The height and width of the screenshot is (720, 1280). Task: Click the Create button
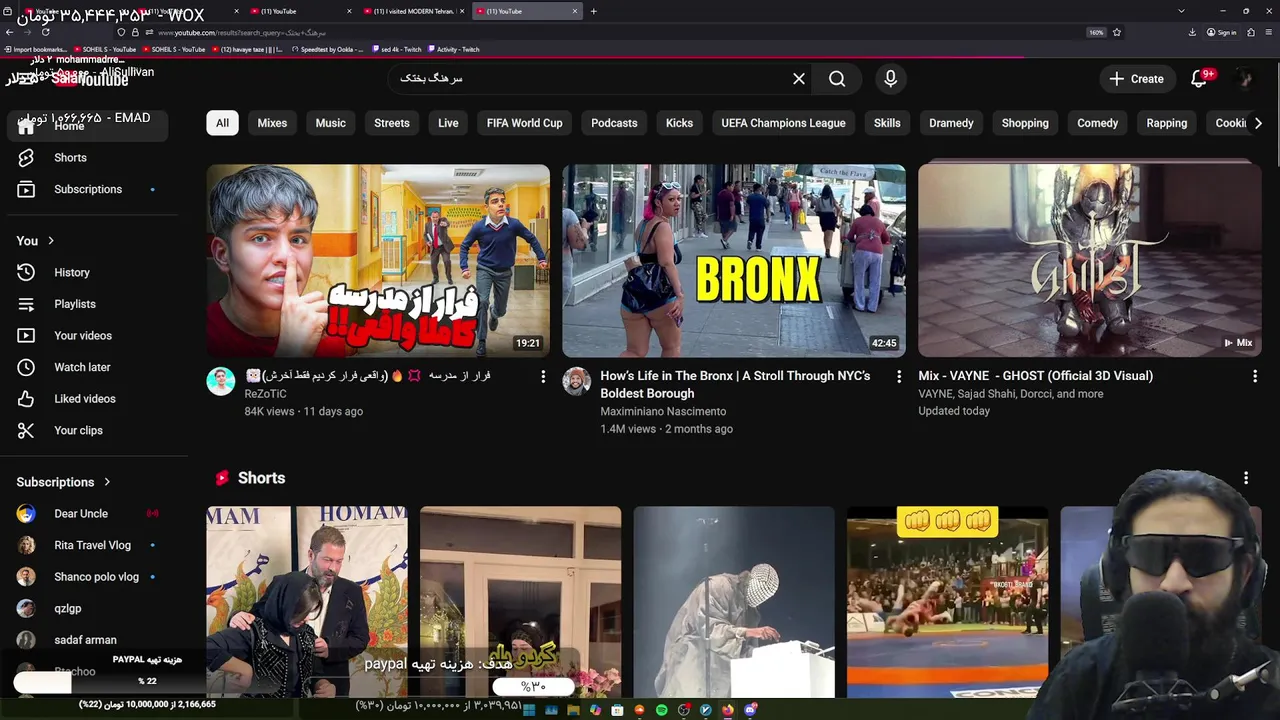click(1137, 79)
